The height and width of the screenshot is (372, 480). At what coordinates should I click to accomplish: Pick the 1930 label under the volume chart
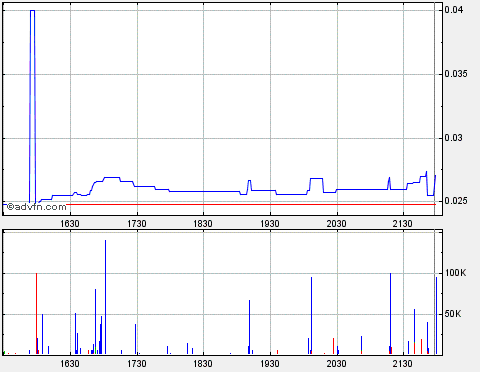pyautogui.click(x=270, y=363)
